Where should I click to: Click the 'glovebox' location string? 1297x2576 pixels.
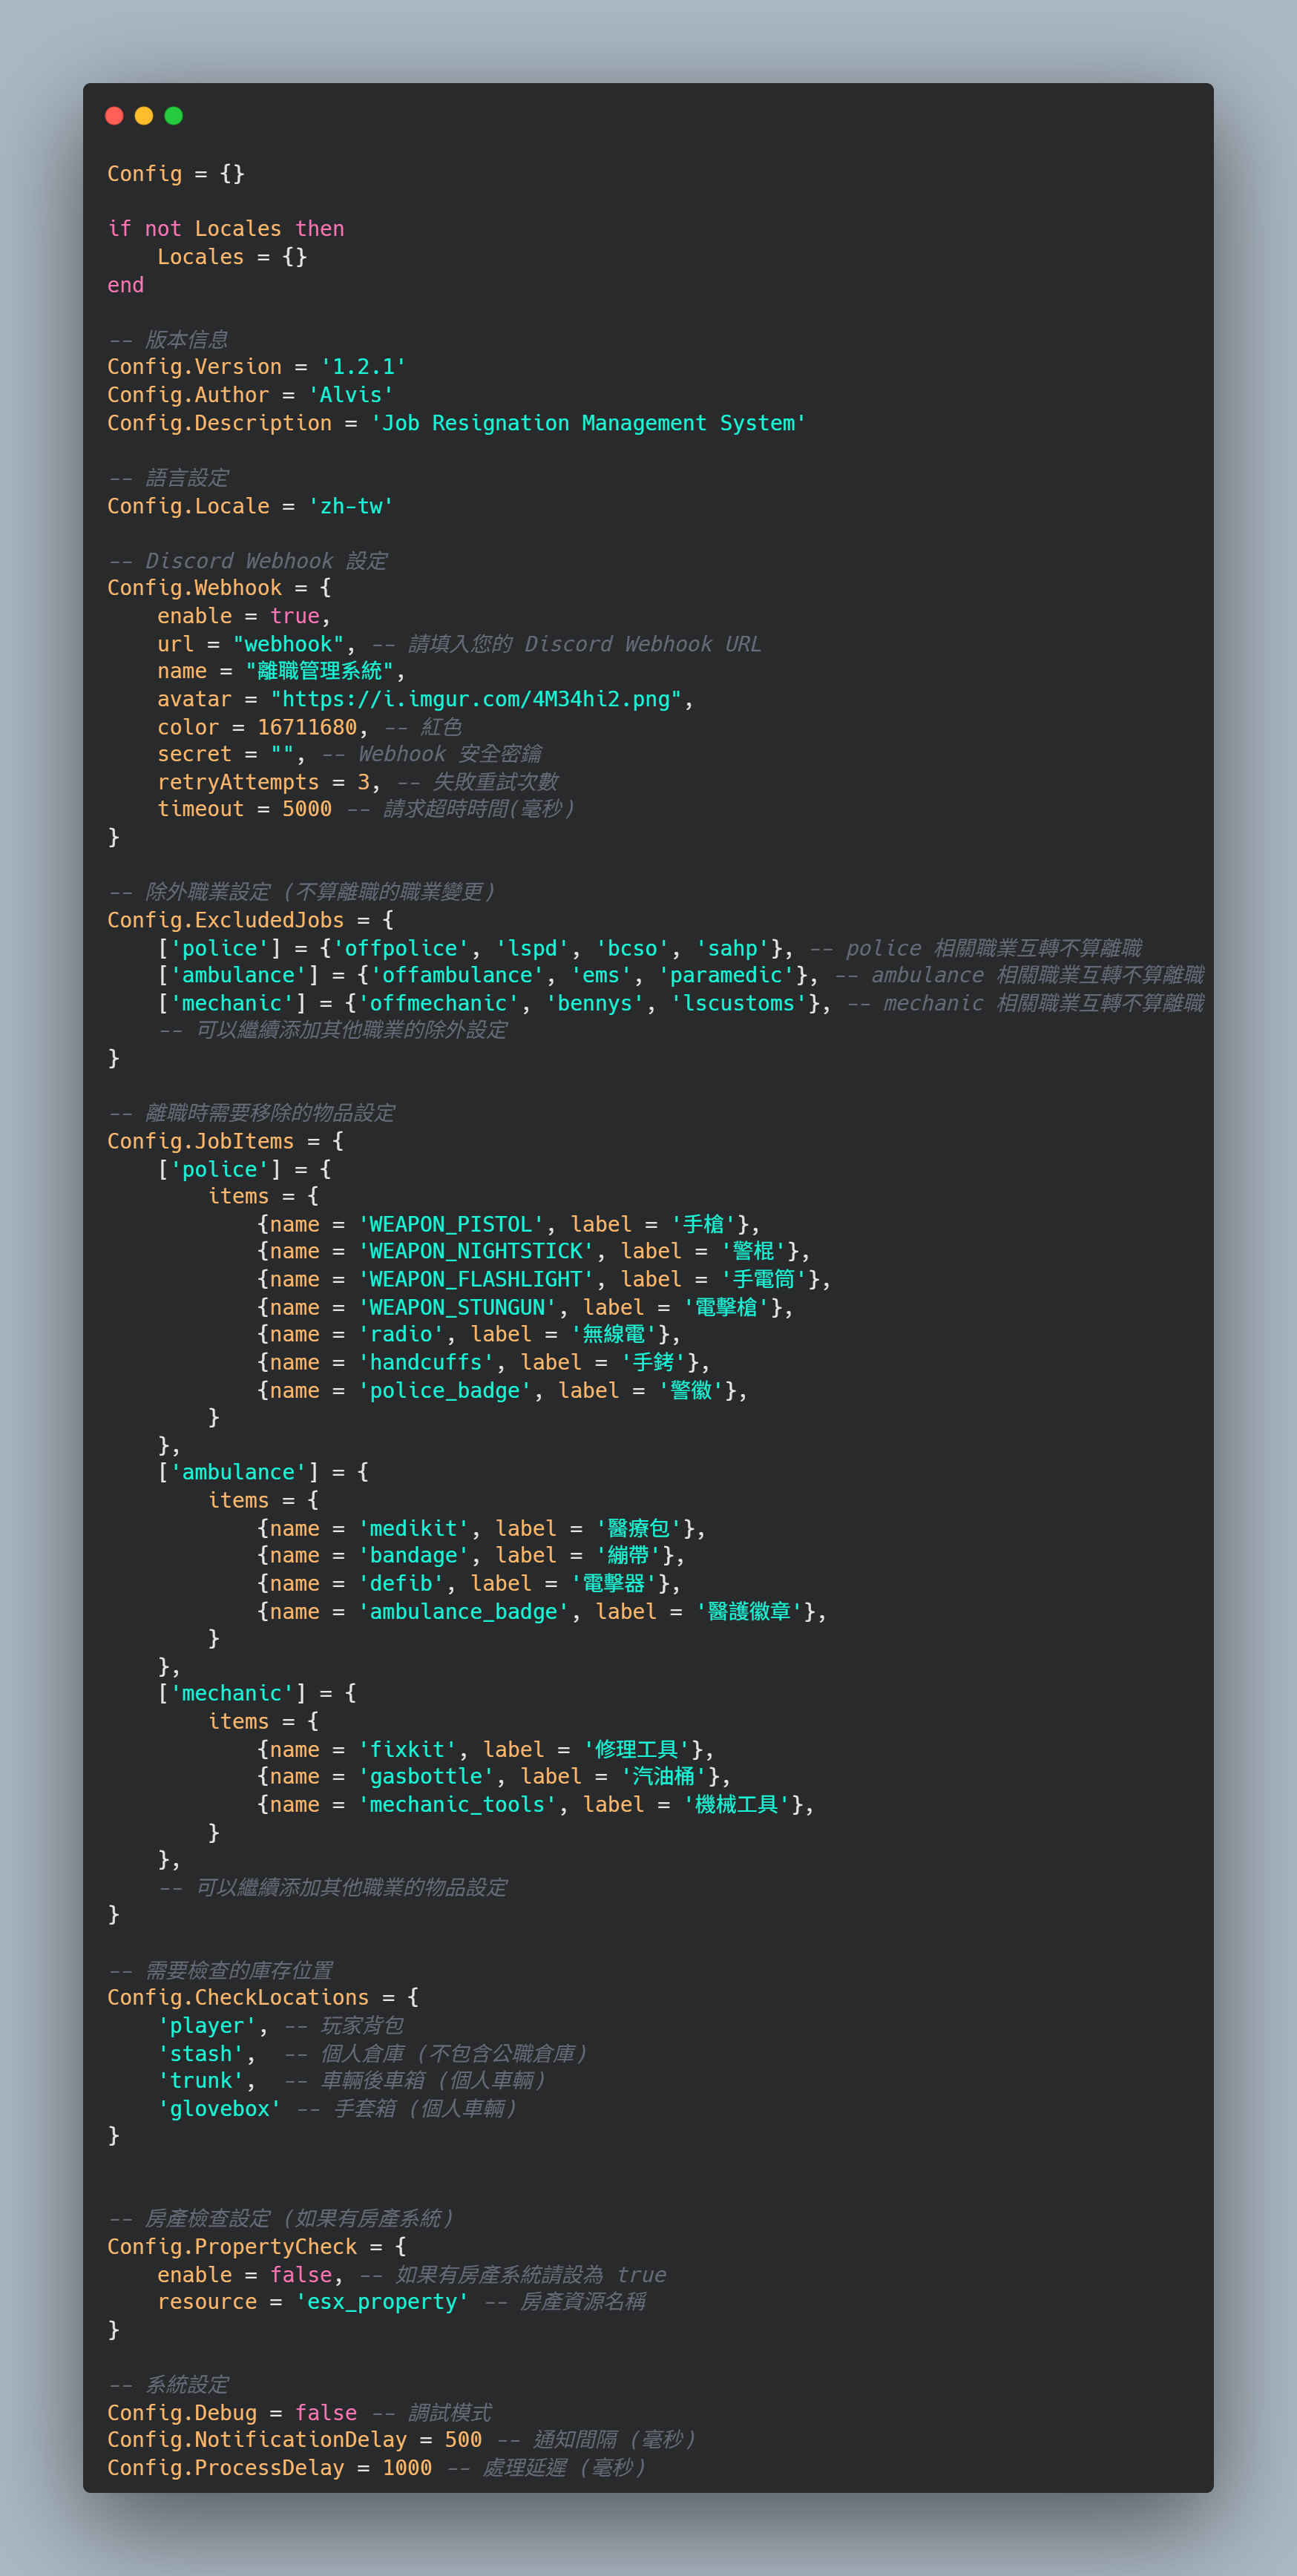tap(220, 2108)
